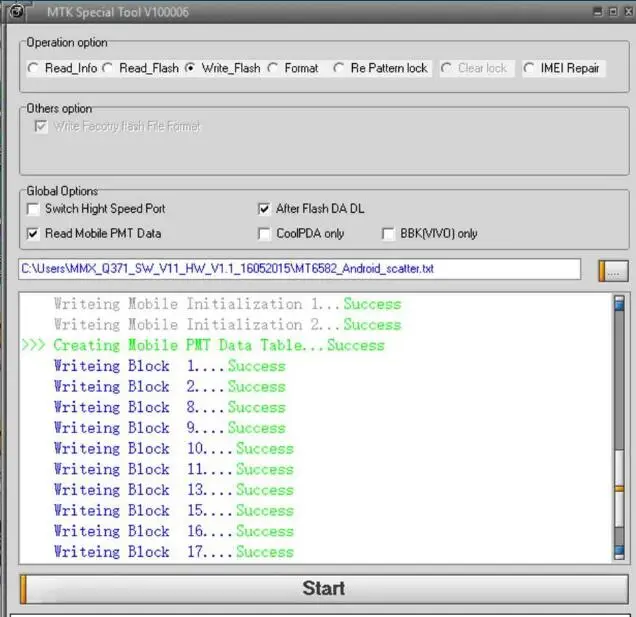Click the 'Writeing Block 1' log line
Image resolution: width=636 pixels, height=617 pixels.
point(170,366)
